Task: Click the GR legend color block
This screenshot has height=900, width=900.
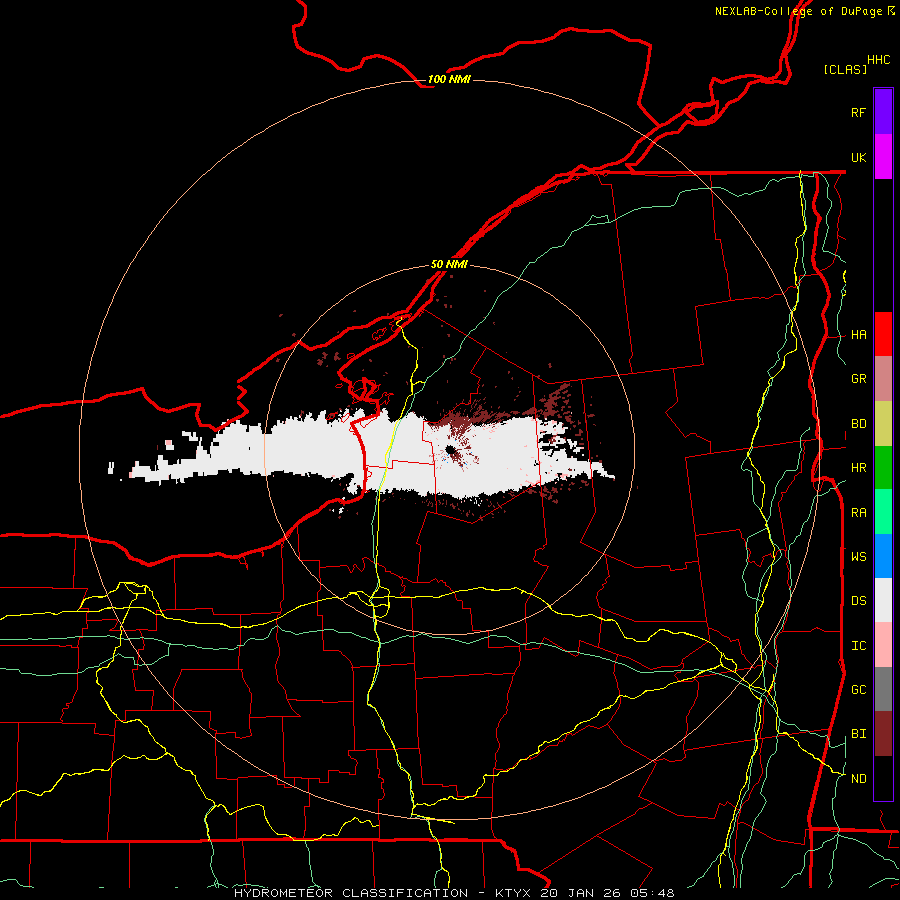Action: point(883,378)
